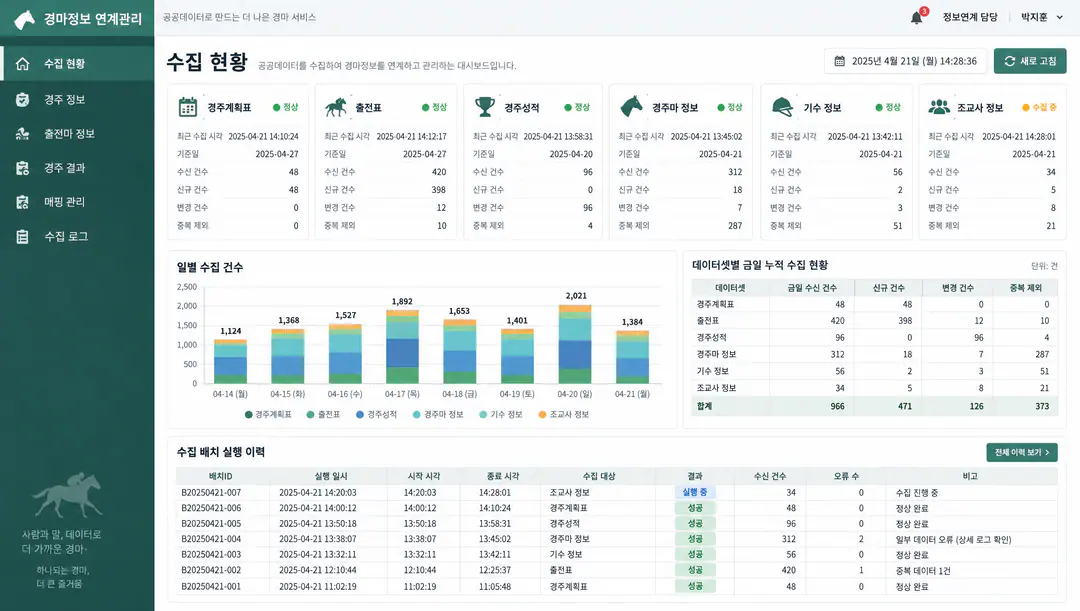Click the 결과 column header
Image resolution: width=1080 pixels, height=611 pixels.
coord(695,476)
